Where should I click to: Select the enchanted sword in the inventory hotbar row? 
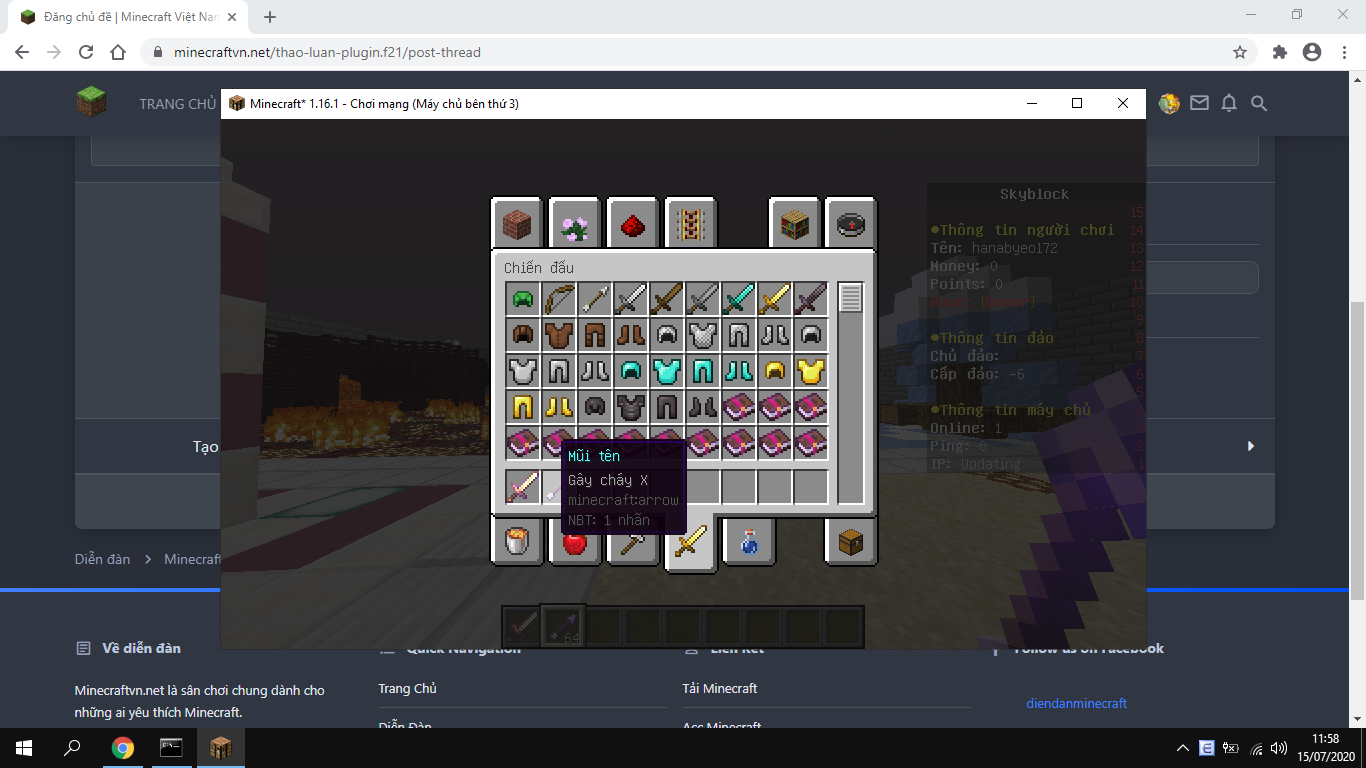coord(523,487)
